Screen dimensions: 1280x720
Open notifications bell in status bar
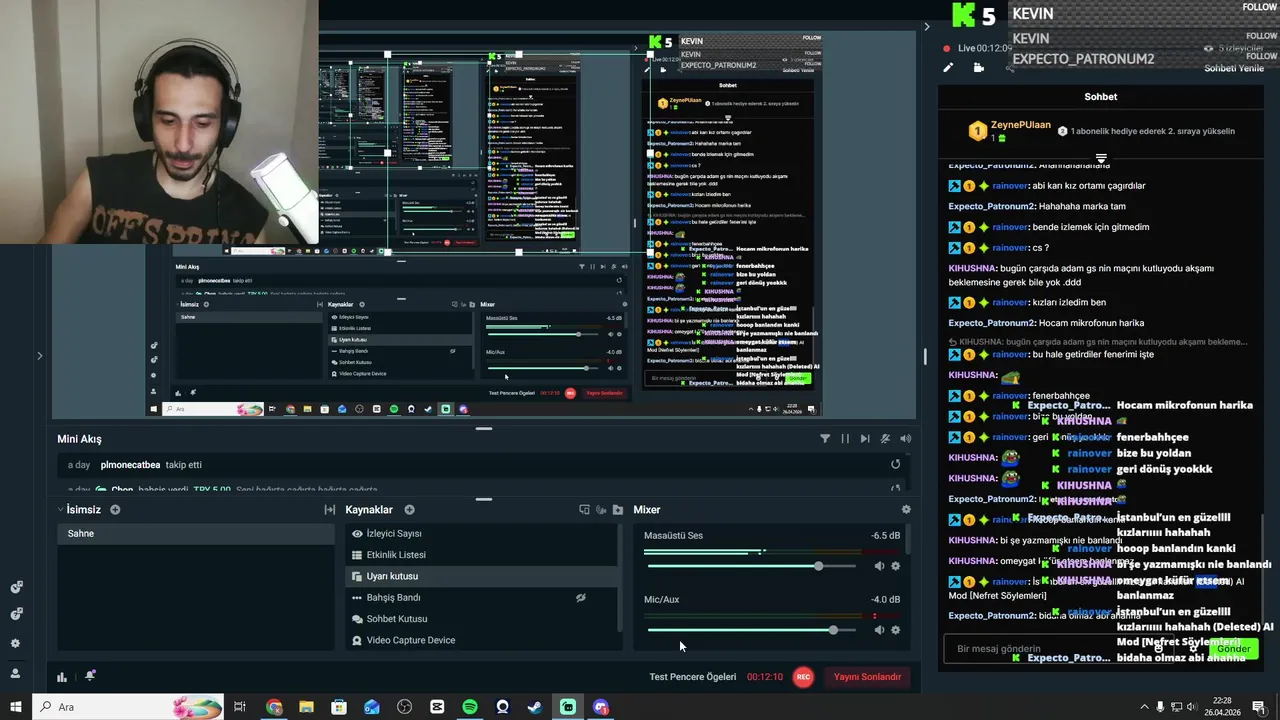coord(90,676)
